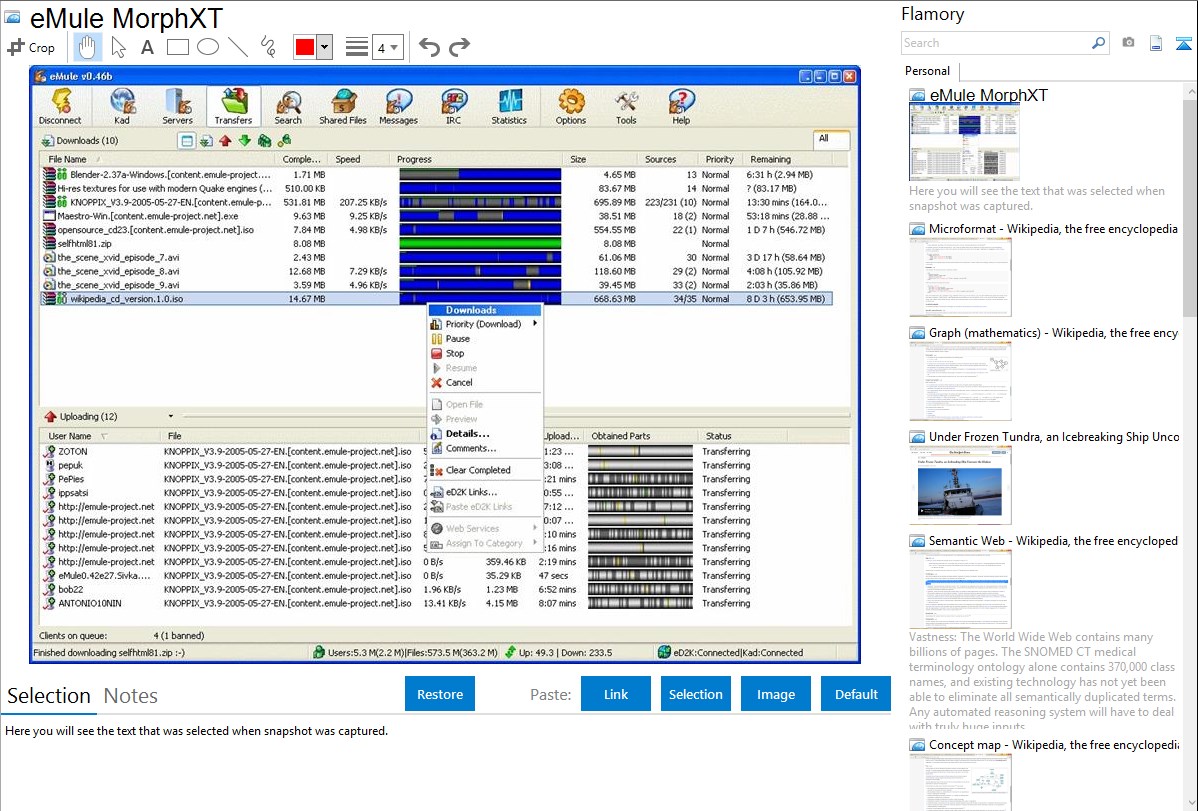The height and width of the screenshot is (811, 1198).
Task: Choose Pause in the context menu
Action: 484,339
